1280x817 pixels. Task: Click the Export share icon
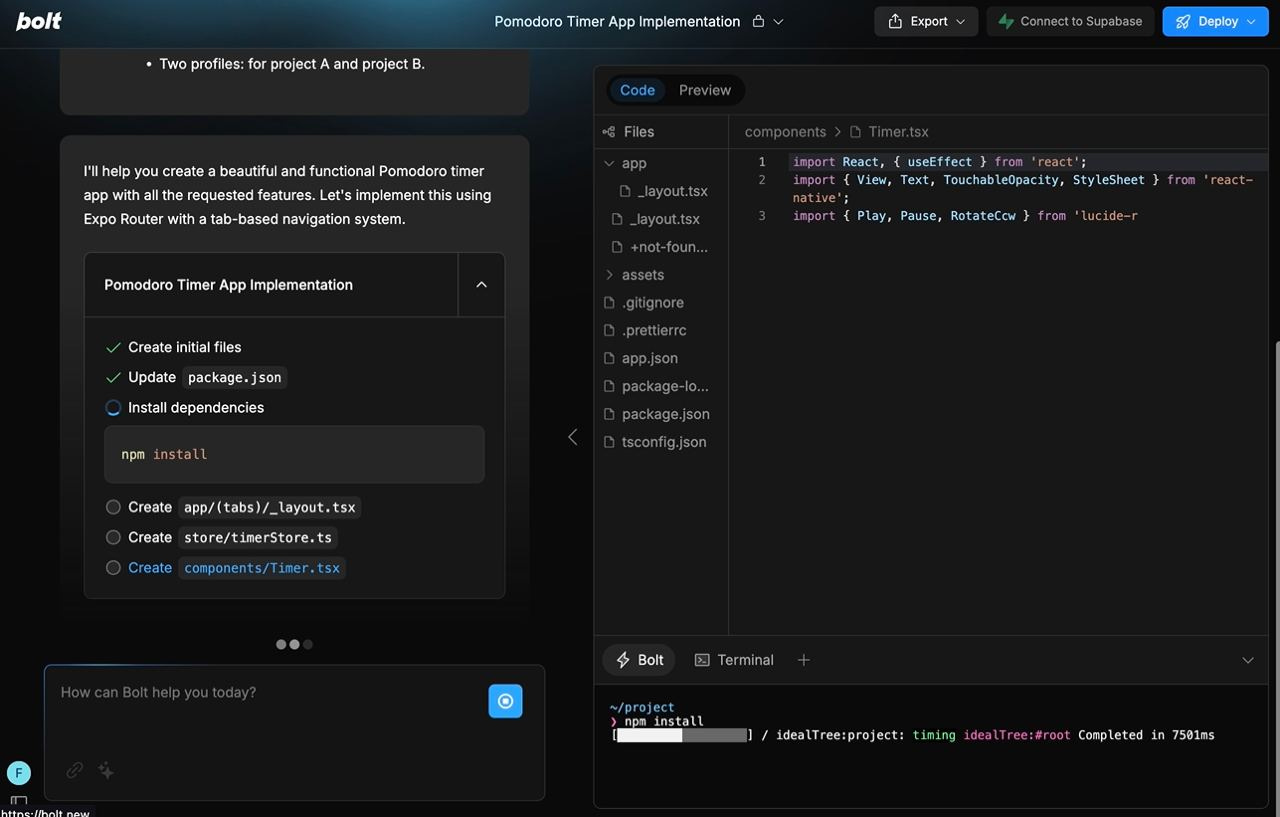895,21
